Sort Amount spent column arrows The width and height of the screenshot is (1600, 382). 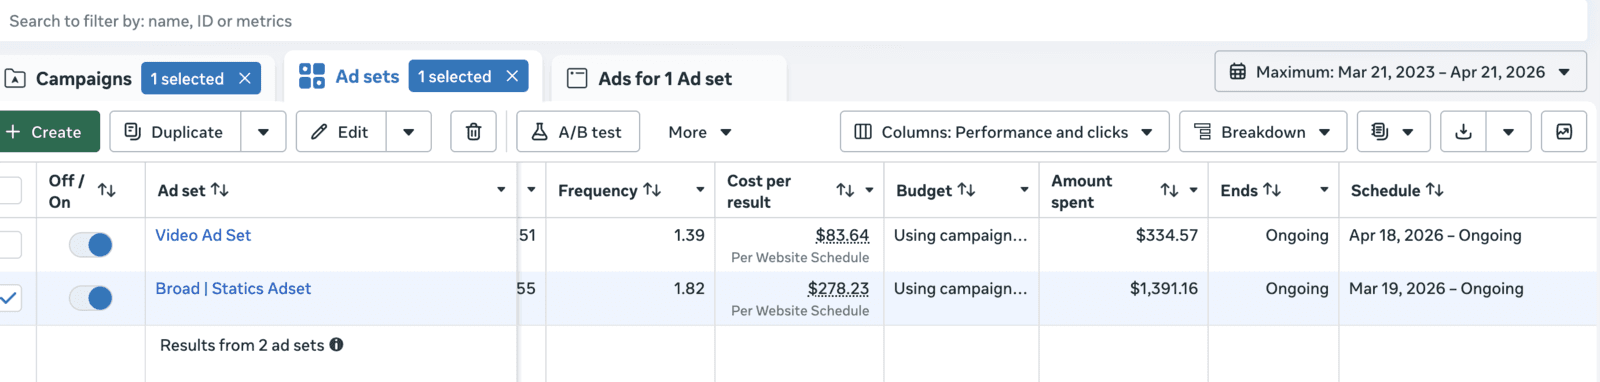(x=1169, y=190)
